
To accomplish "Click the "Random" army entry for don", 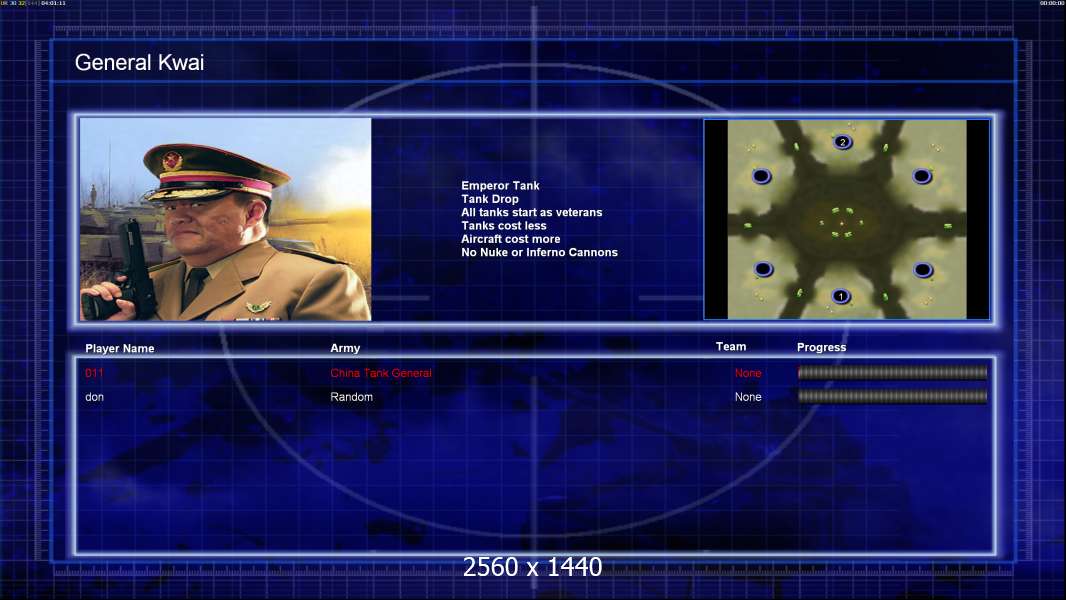I will (x=351, y=397).
